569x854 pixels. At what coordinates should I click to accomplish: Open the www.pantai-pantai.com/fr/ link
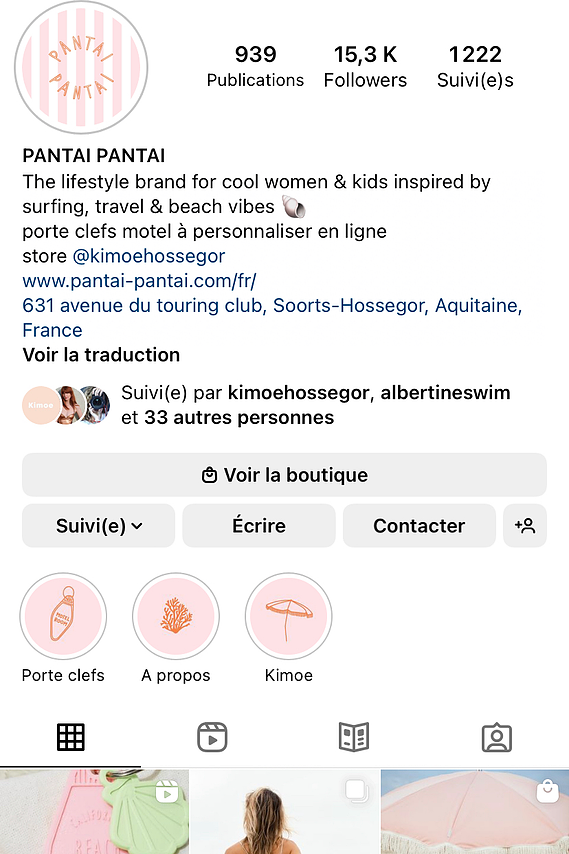139,281
